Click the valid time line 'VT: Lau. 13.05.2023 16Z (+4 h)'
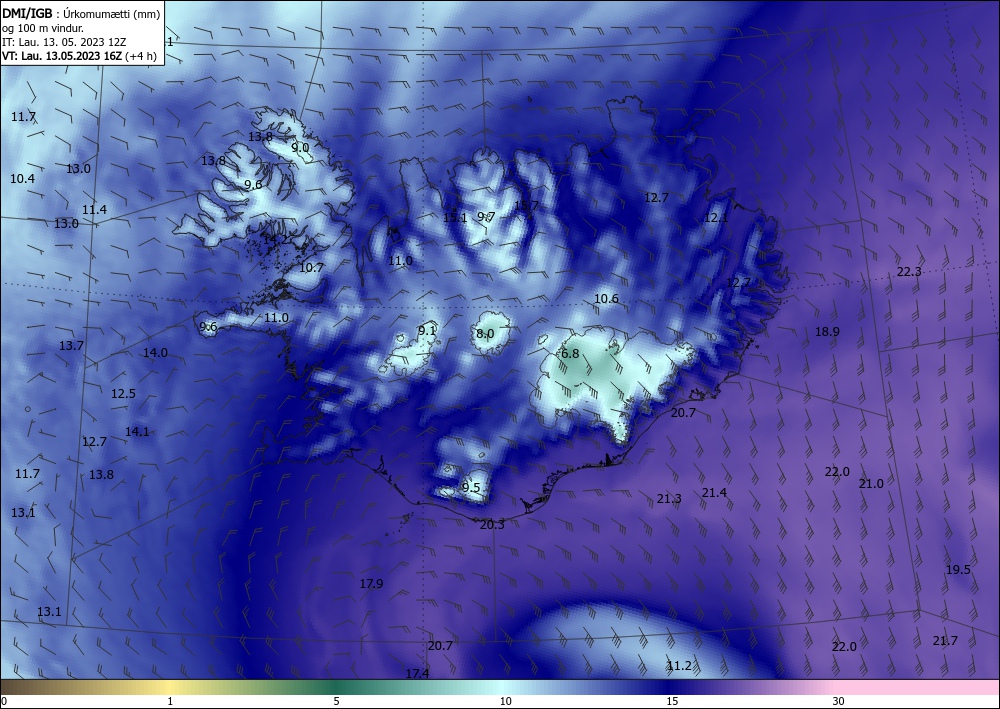This screenshot has width=1000, height=709. point(79,55)
